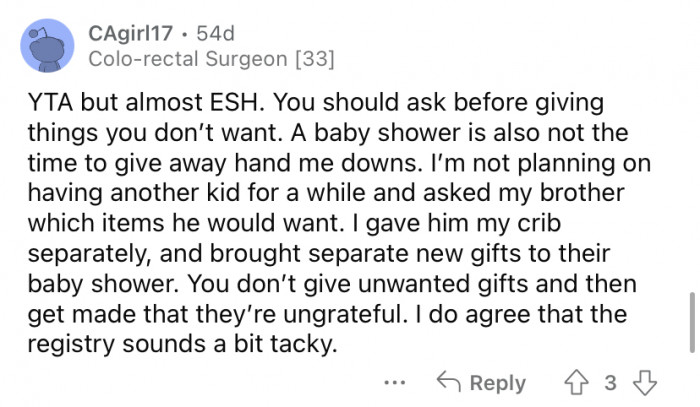Click the [33] number in the flair
The height and width of the screenshot is (407, 700).
(314, 59)
